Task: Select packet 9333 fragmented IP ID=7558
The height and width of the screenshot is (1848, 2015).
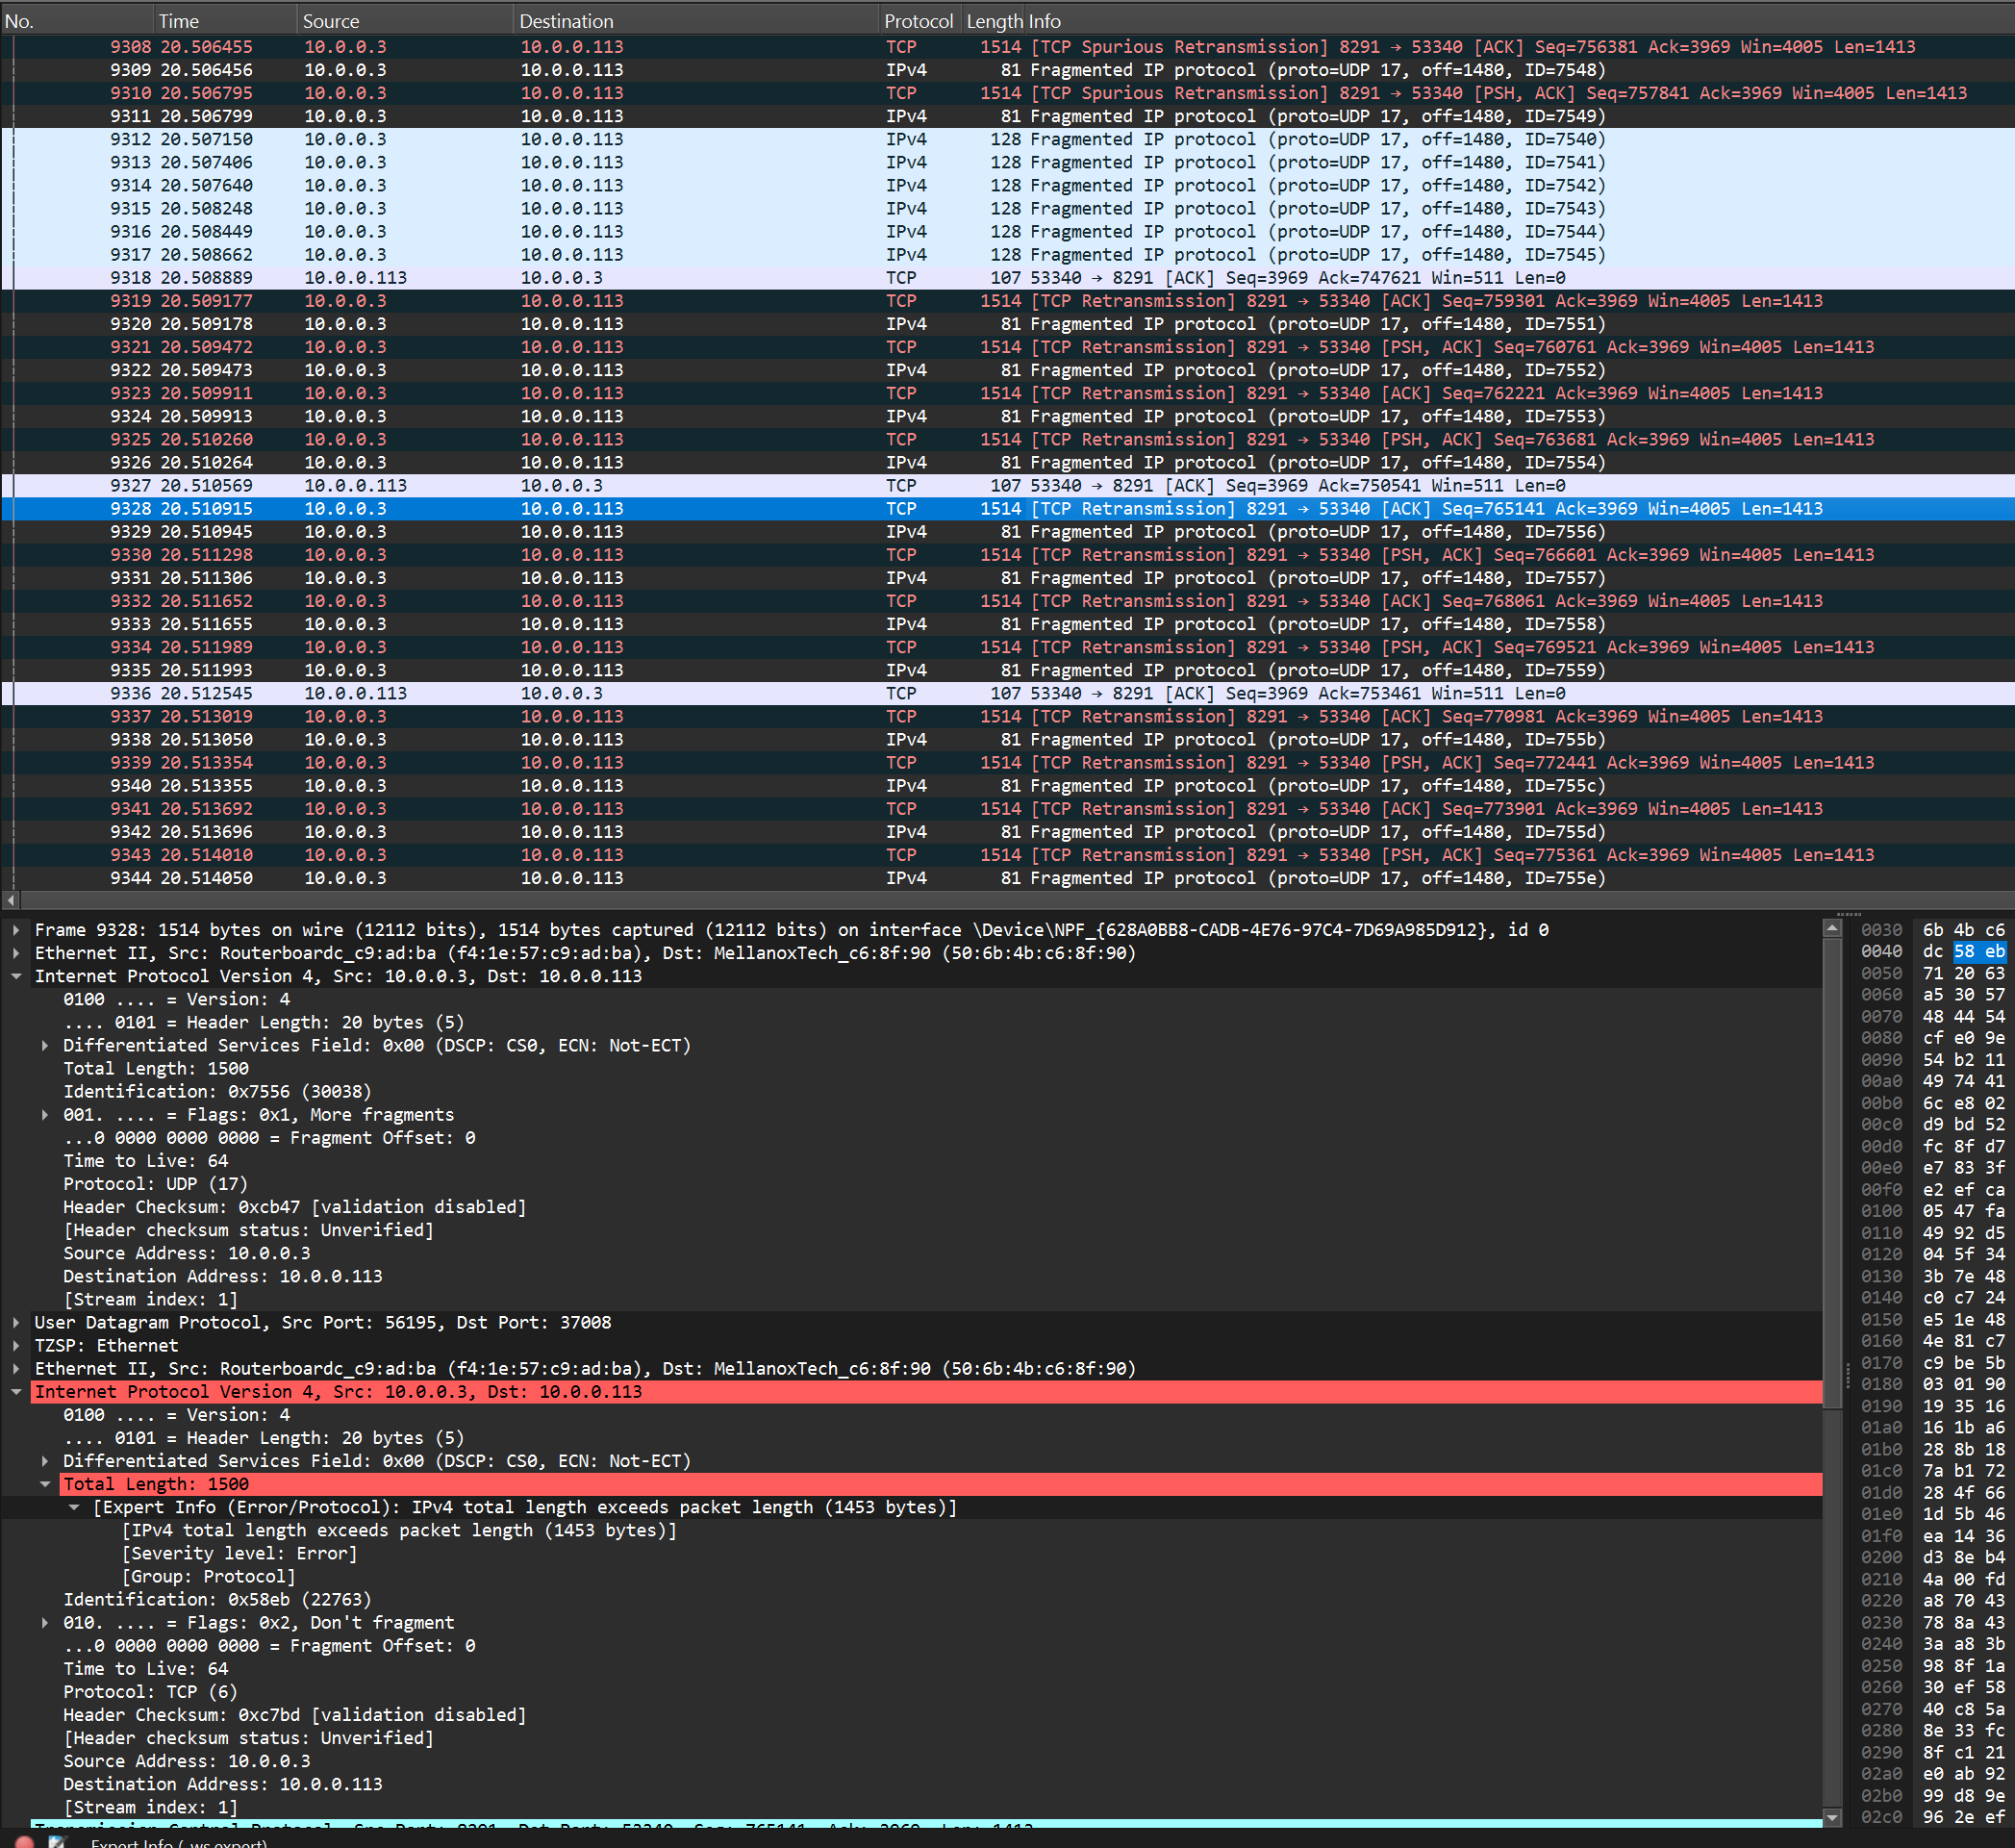Action: click(x=1007, y=624)
